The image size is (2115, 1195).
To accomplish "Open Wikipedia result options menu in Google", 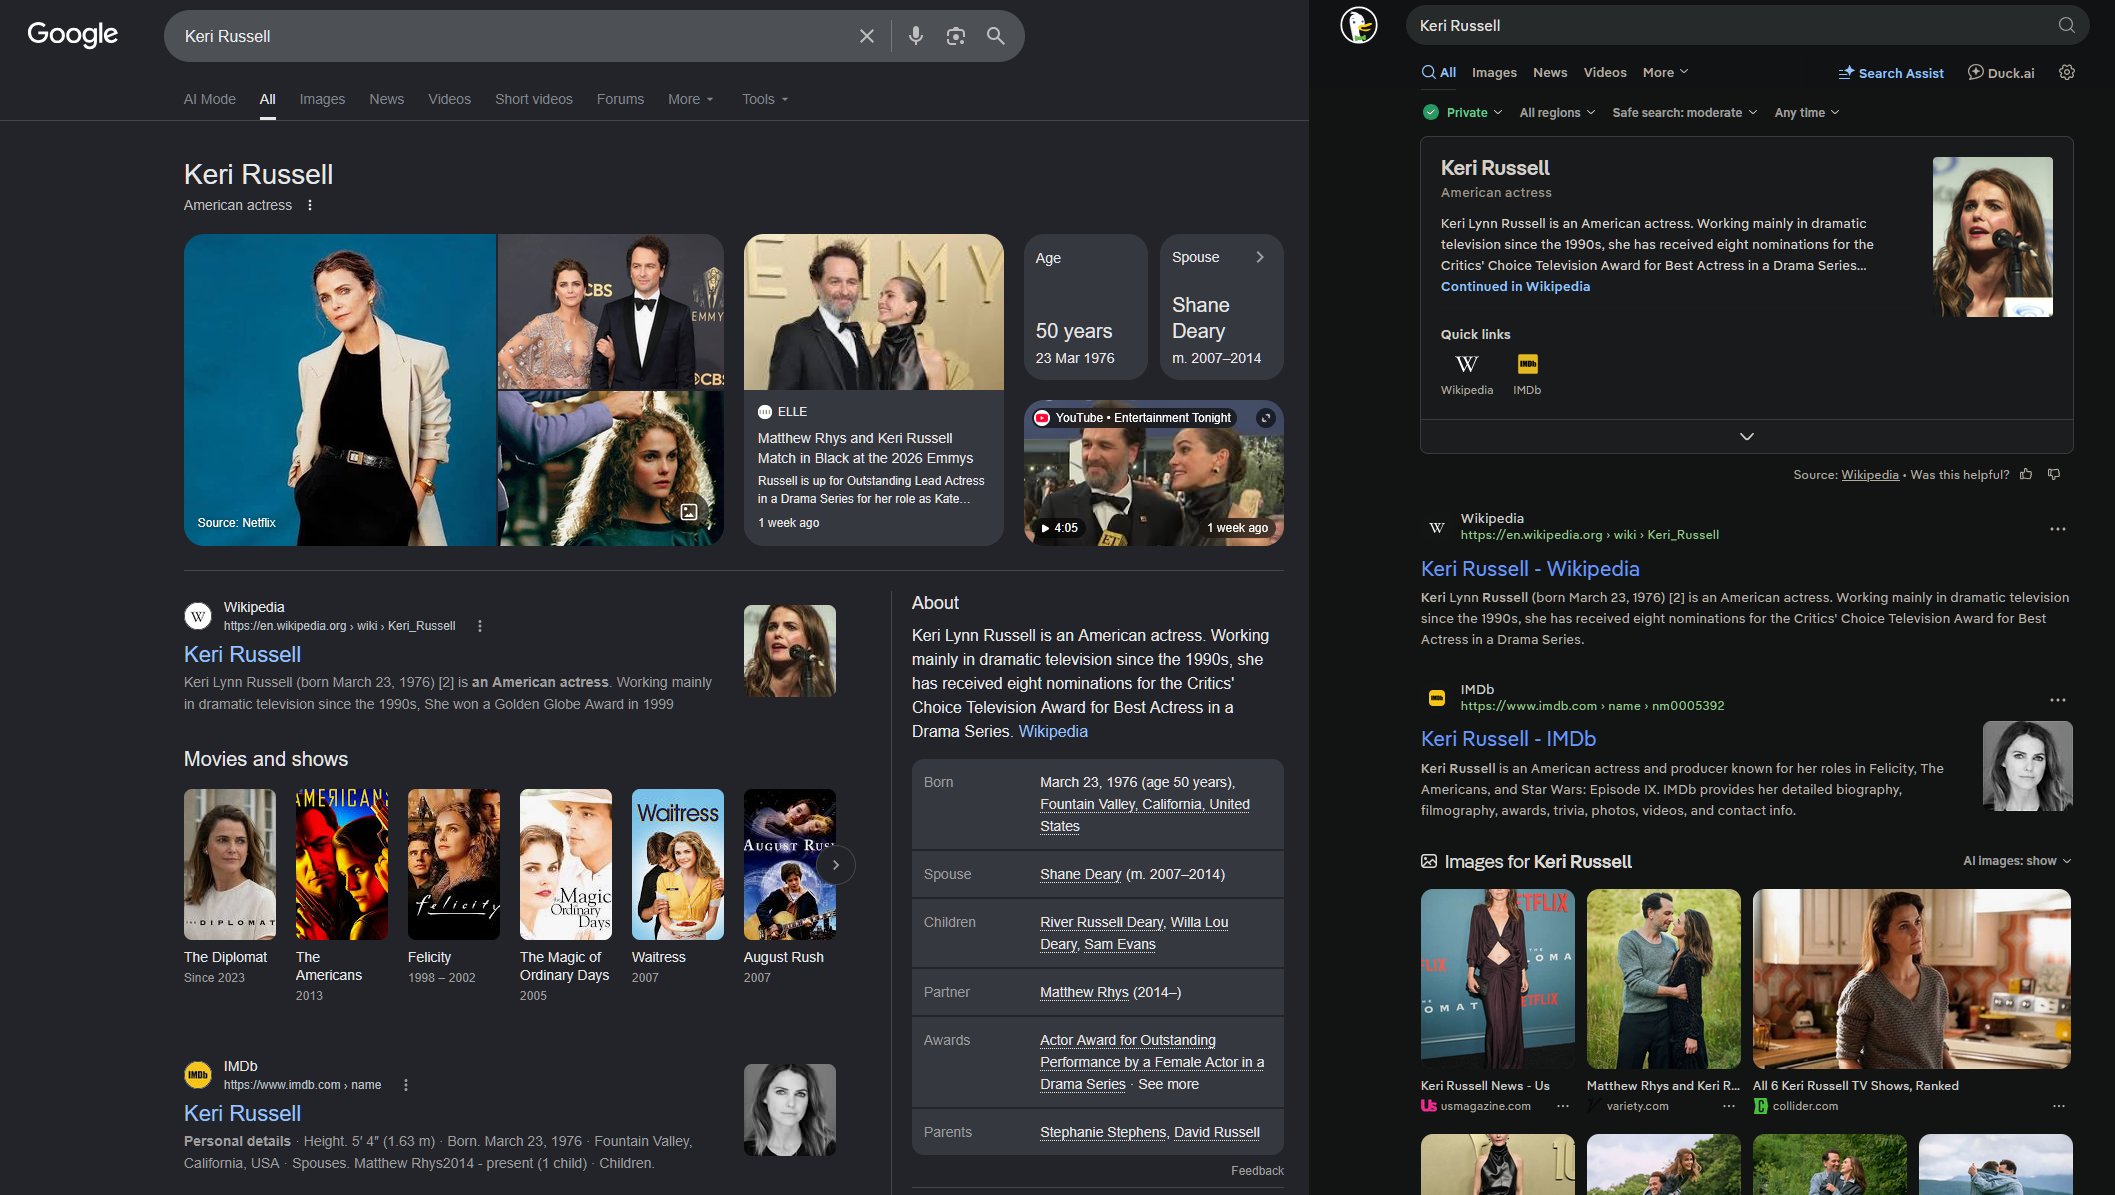I will tap(480, 626).
